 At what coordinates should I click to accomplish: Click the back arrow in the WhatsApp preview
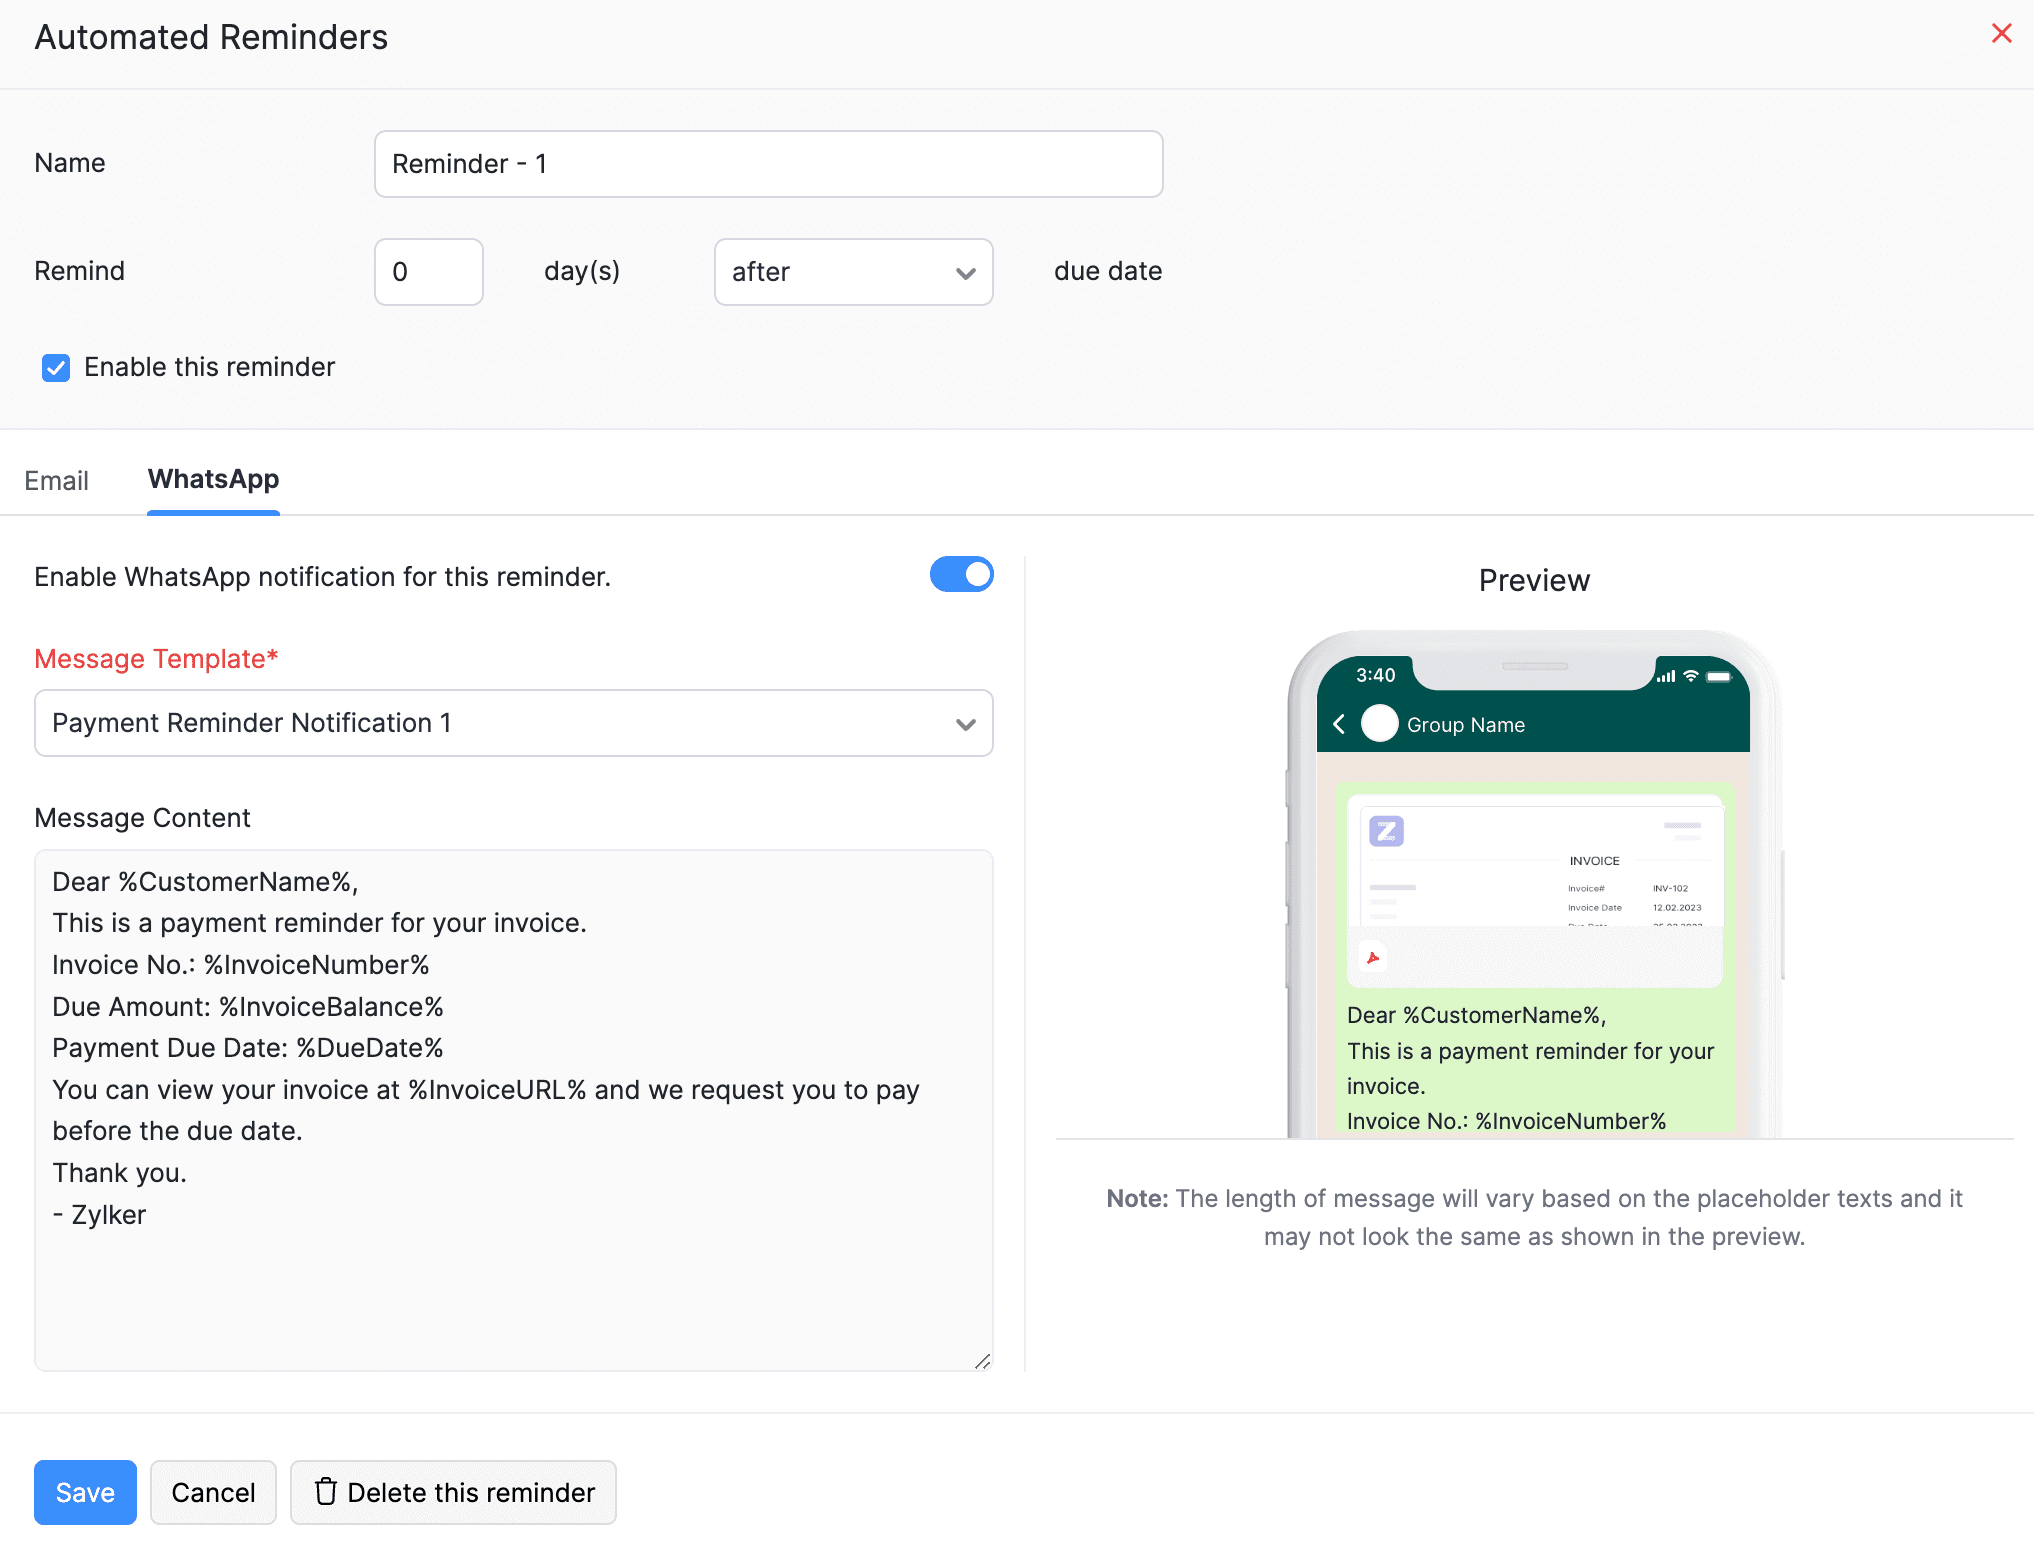pos(1340,724)
